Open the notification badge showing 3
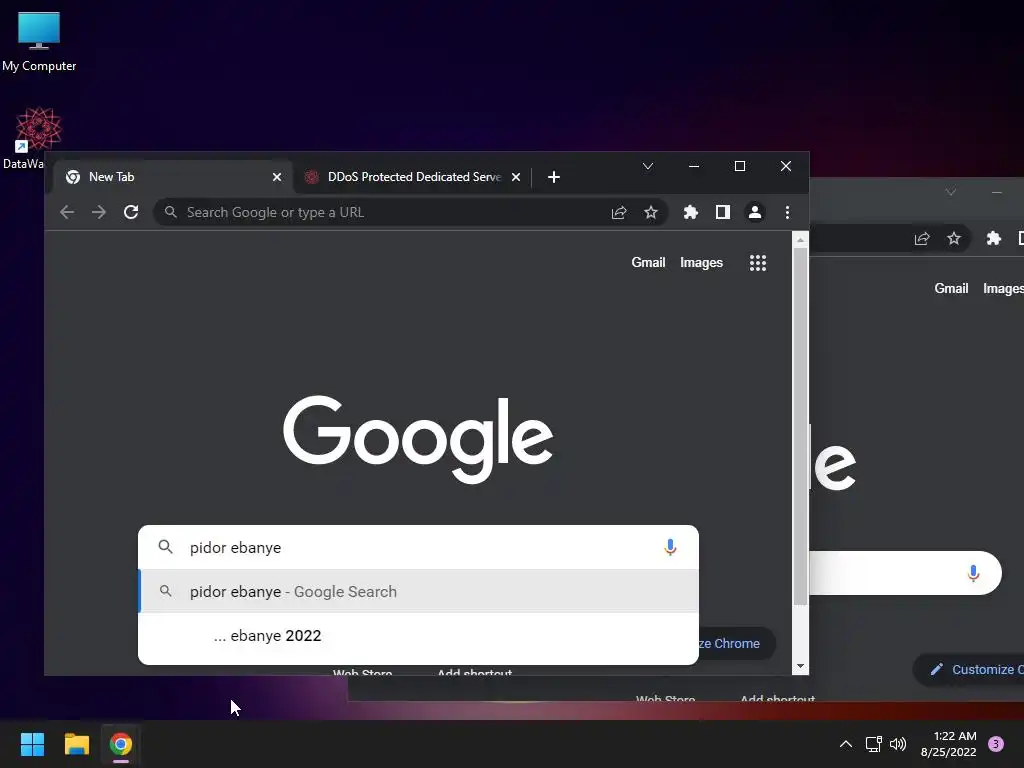The height and width of the screenshot is (768, 1024). click(996, 744)
